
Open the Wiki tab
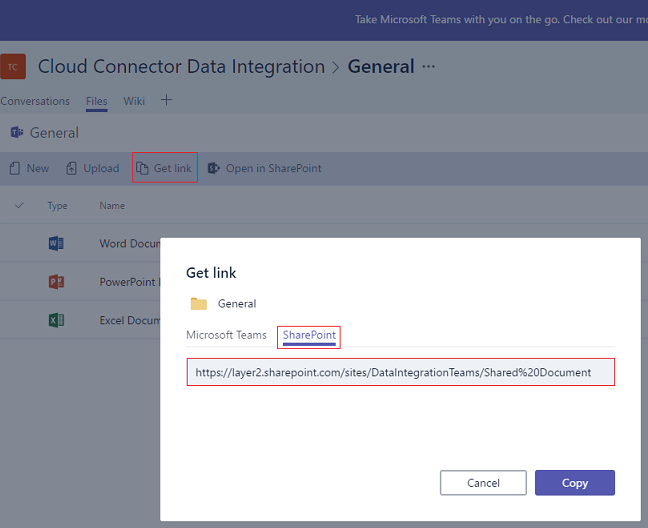click(134, 101)
